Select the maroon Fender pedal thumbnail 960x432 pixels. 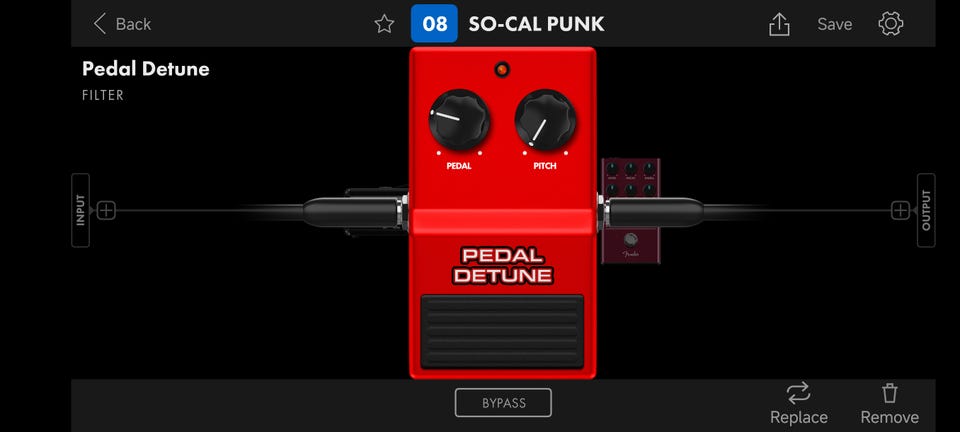coord(631,210)
